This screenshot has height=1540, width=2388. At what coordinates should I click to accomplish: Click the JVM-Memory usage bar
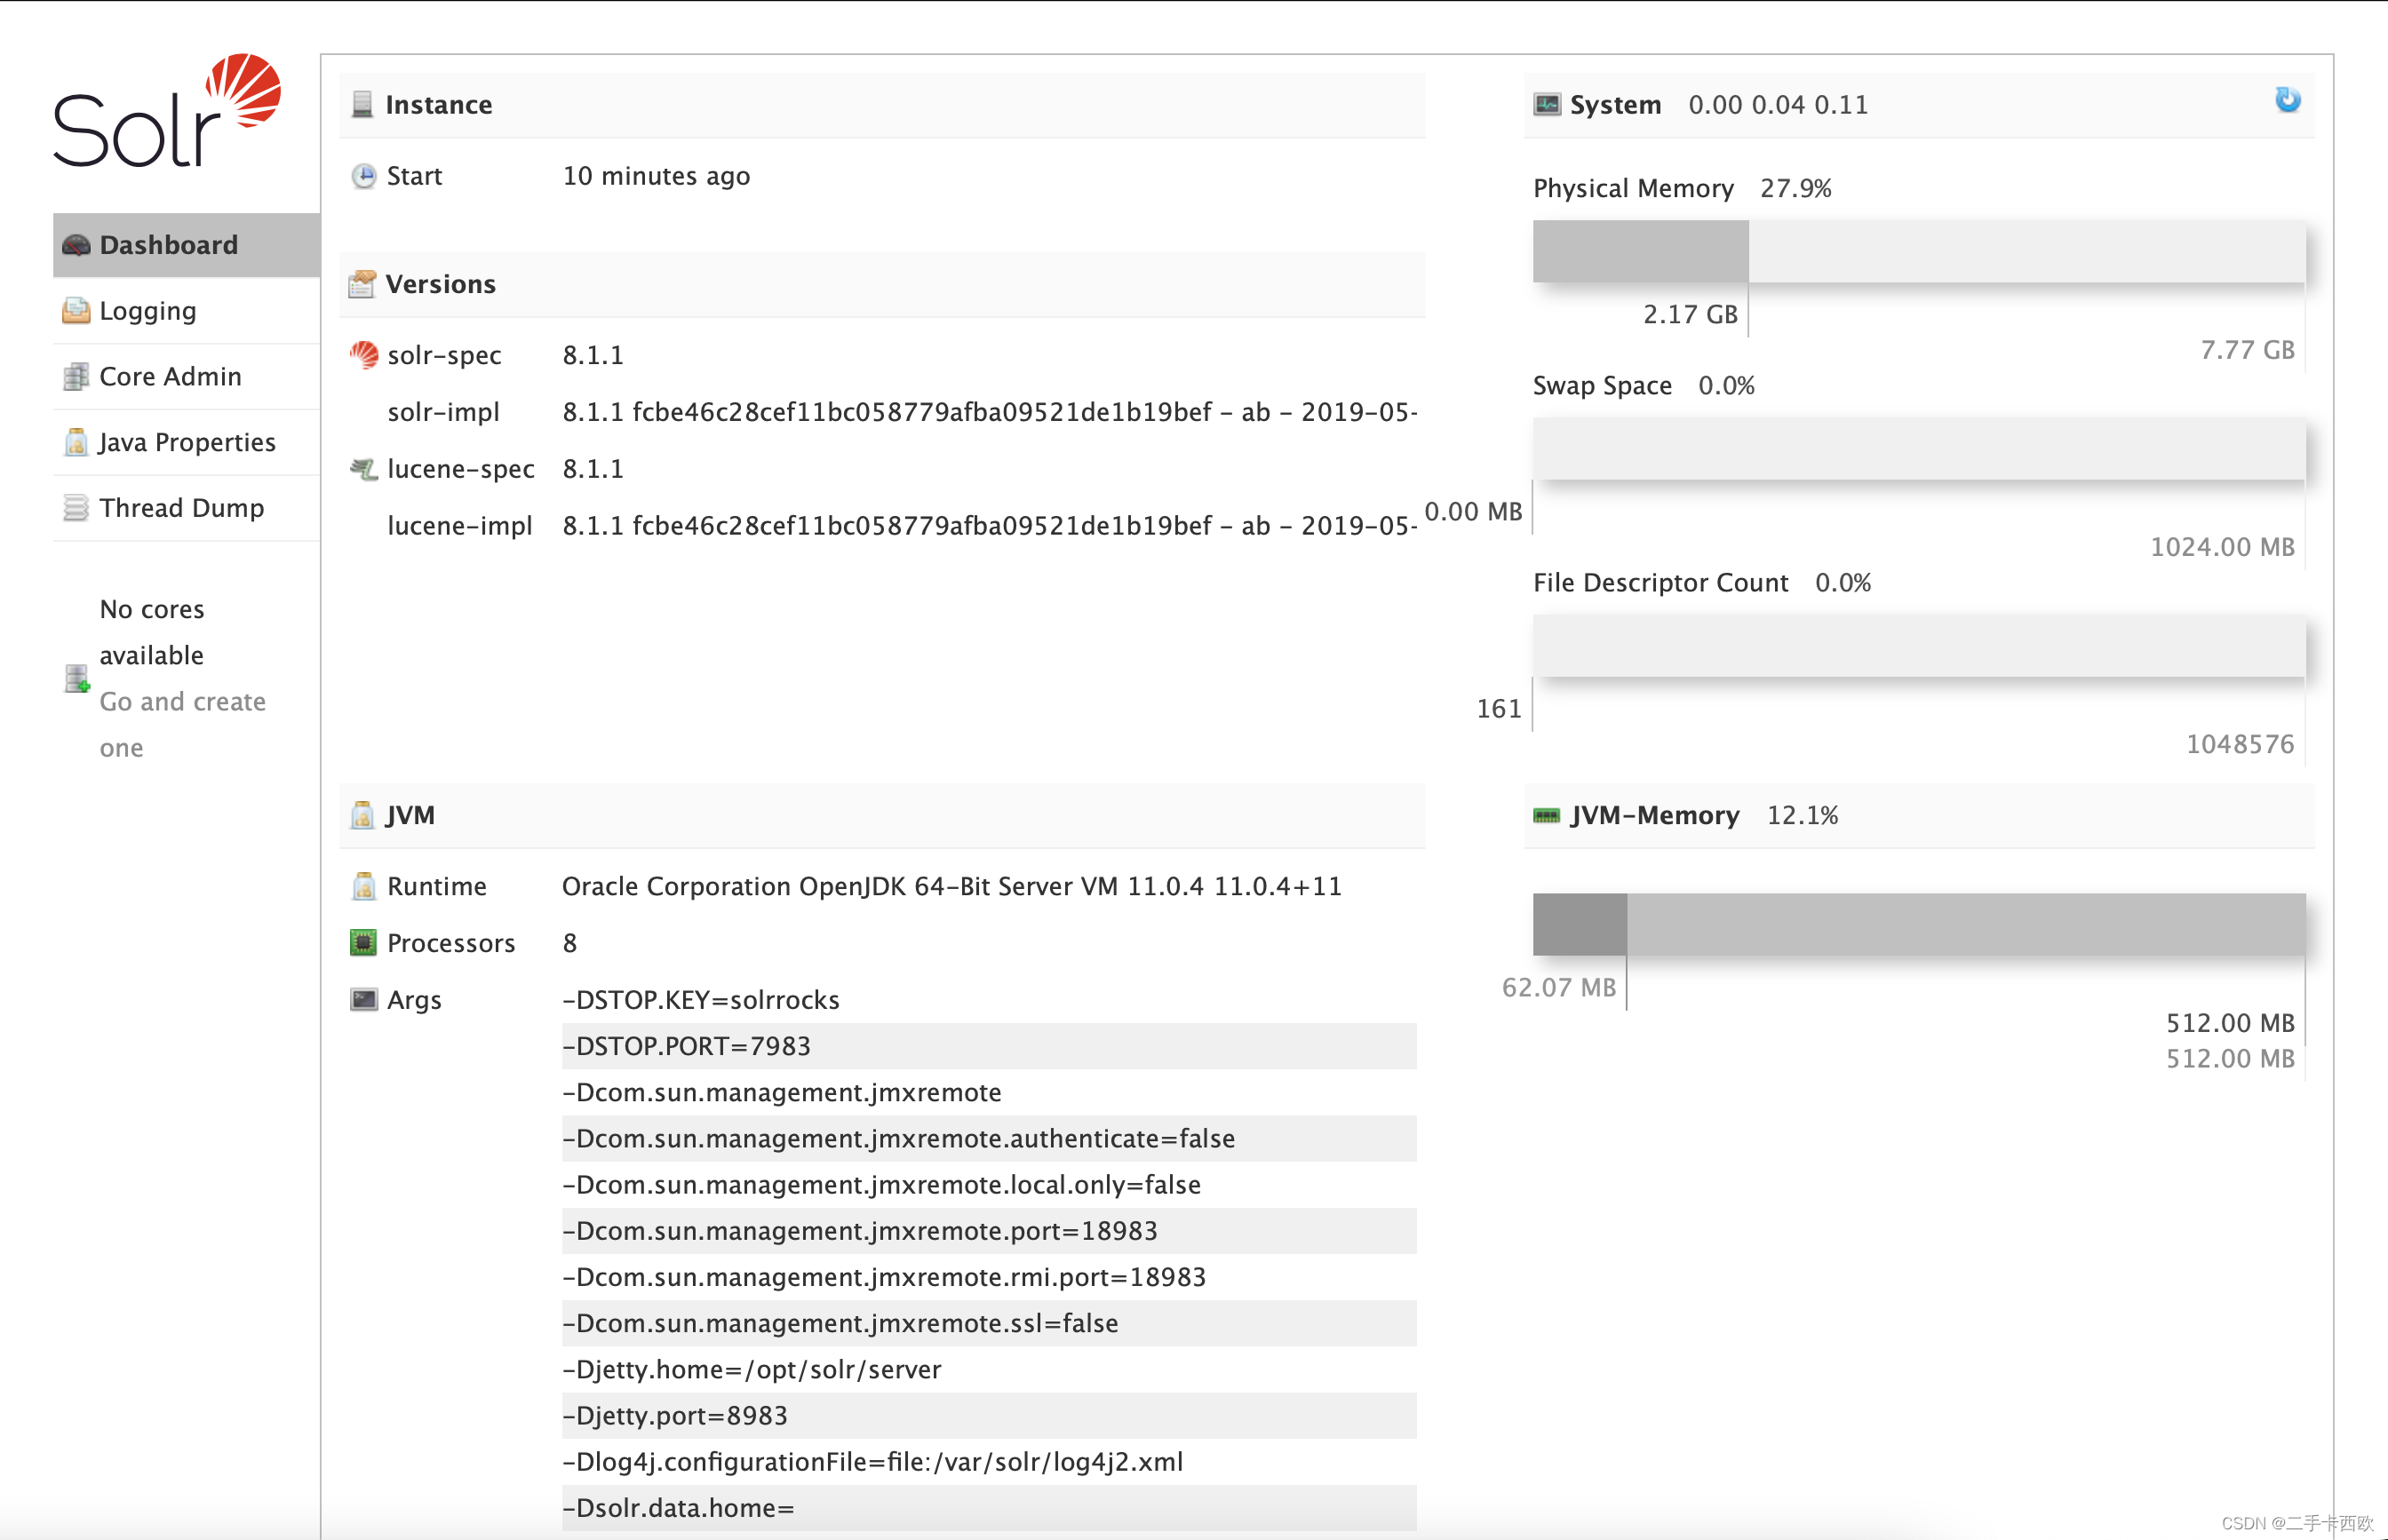[x=1919, y=925]
